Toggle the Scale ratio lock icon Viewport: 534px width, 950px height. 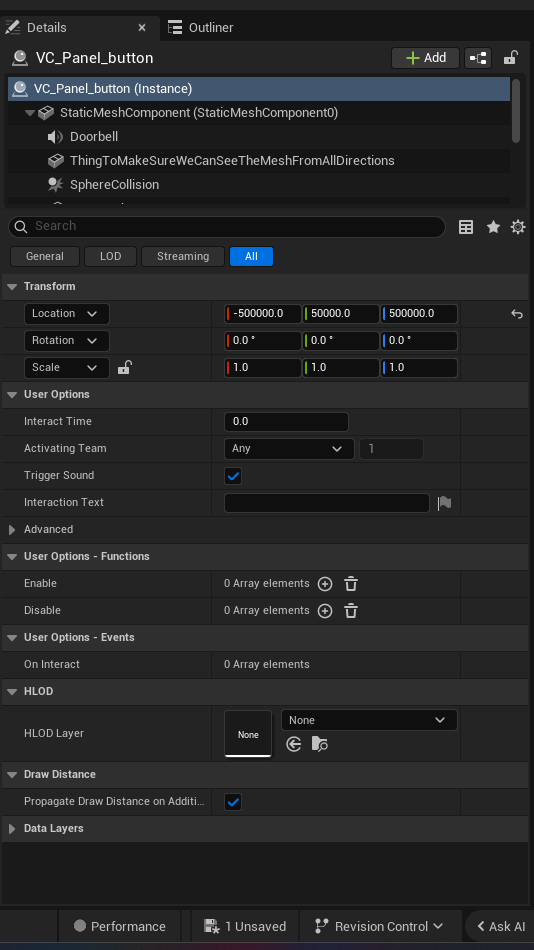[x=124, y=367]
